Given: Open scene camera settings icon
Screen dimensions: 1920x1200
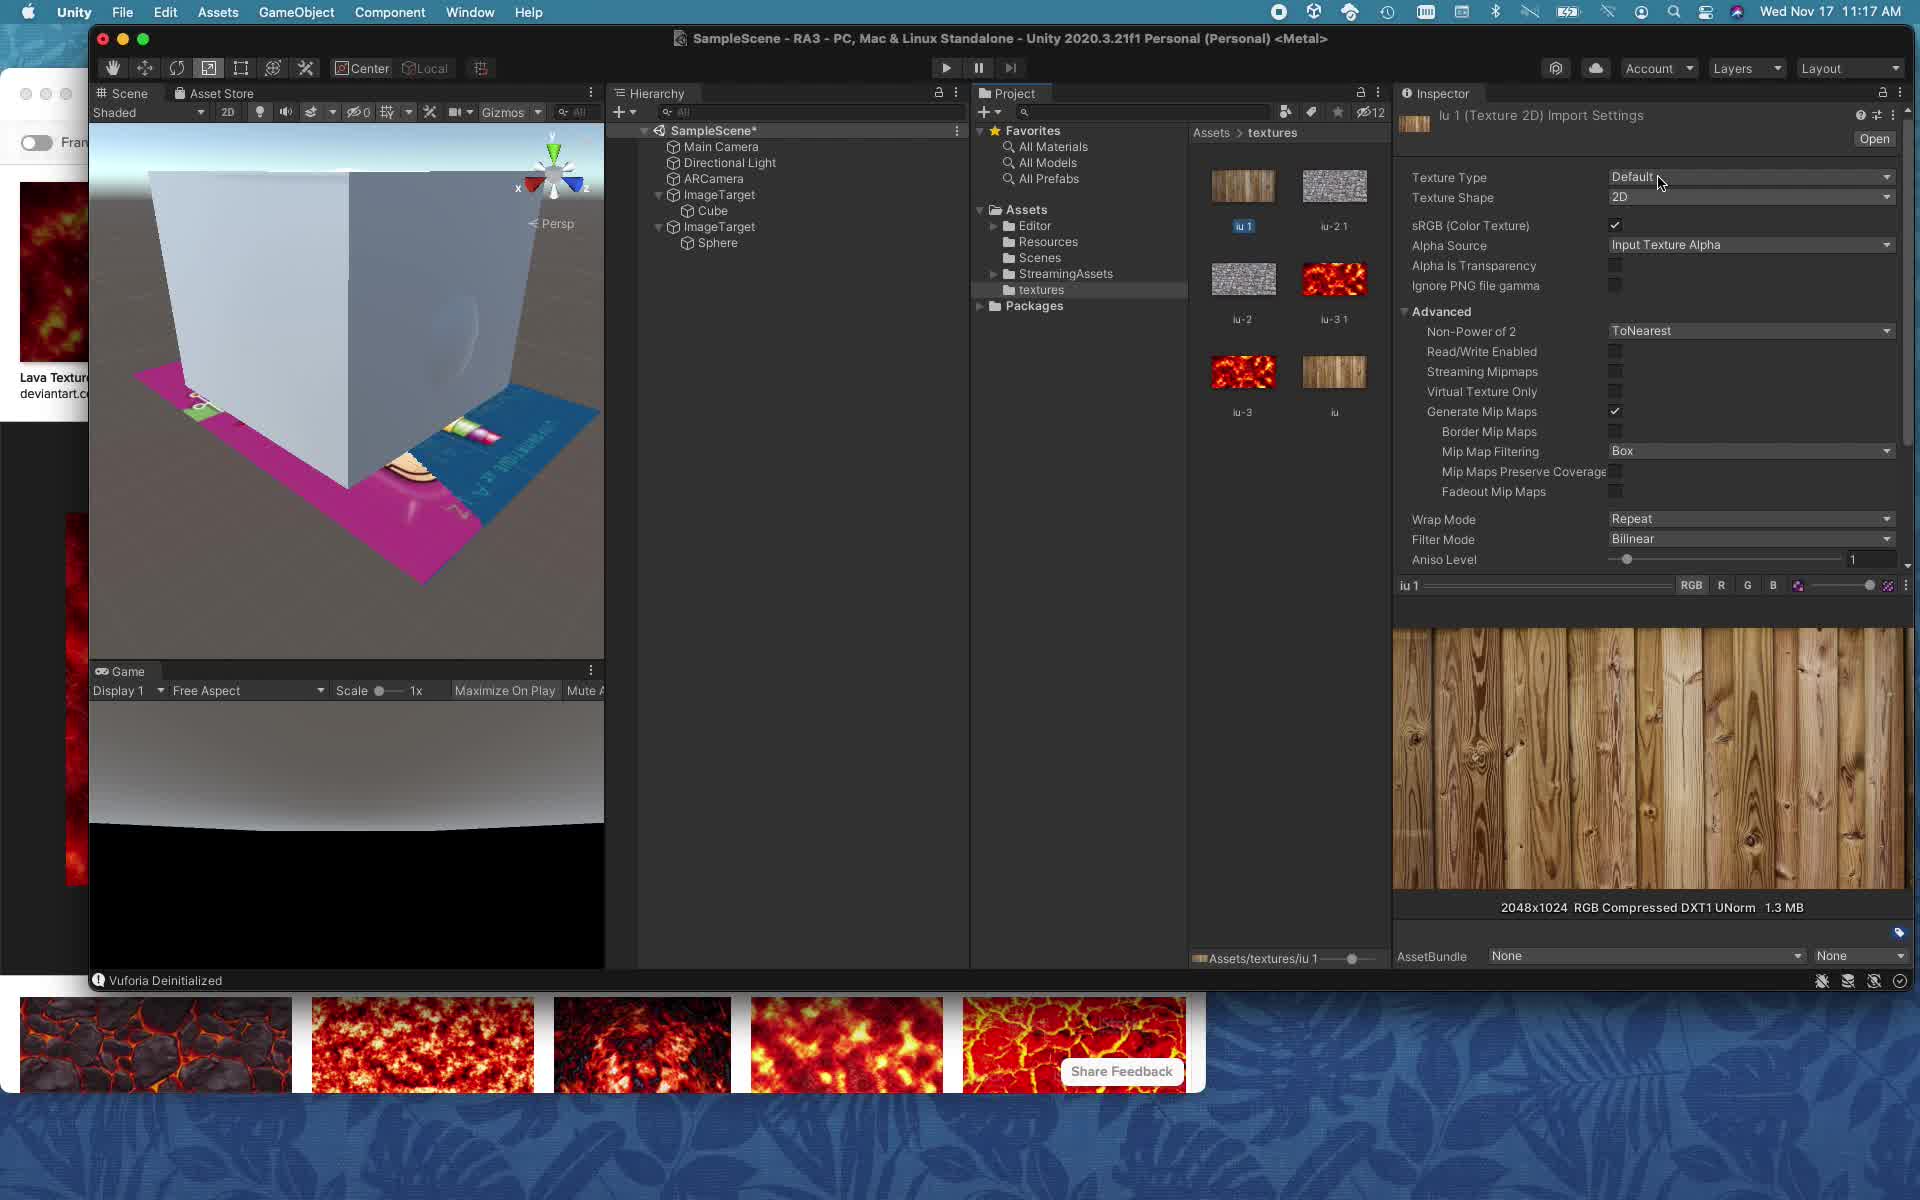Looking at the screenshot, I should (455, 112).
